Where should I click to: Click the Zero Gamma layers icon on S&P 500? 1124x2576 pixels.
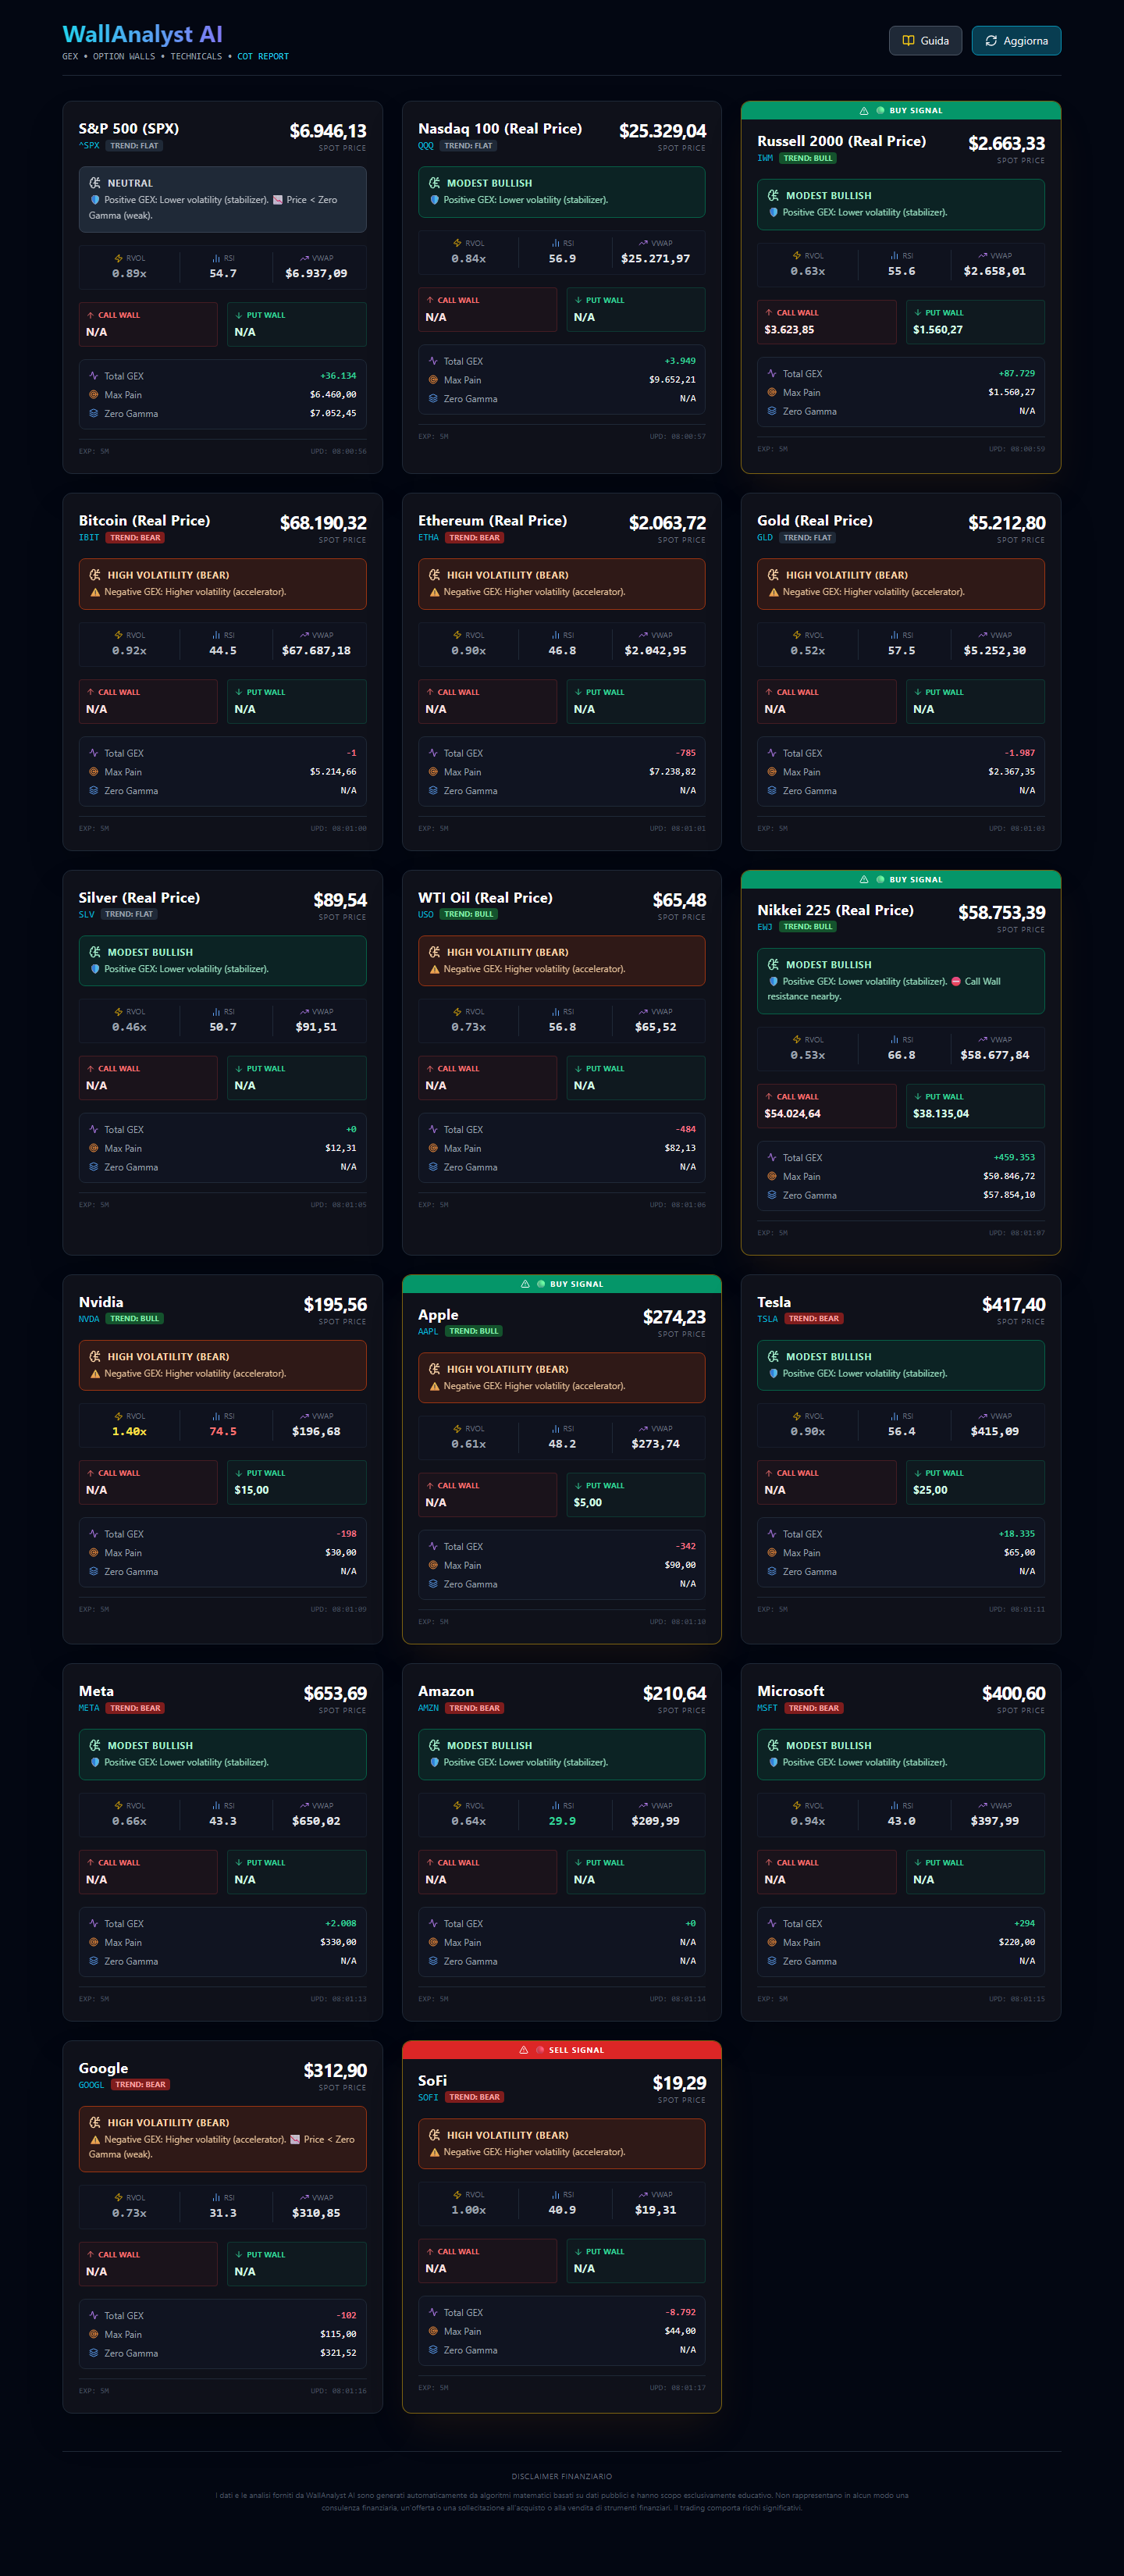pyautogui.click(x=94, y=413)
